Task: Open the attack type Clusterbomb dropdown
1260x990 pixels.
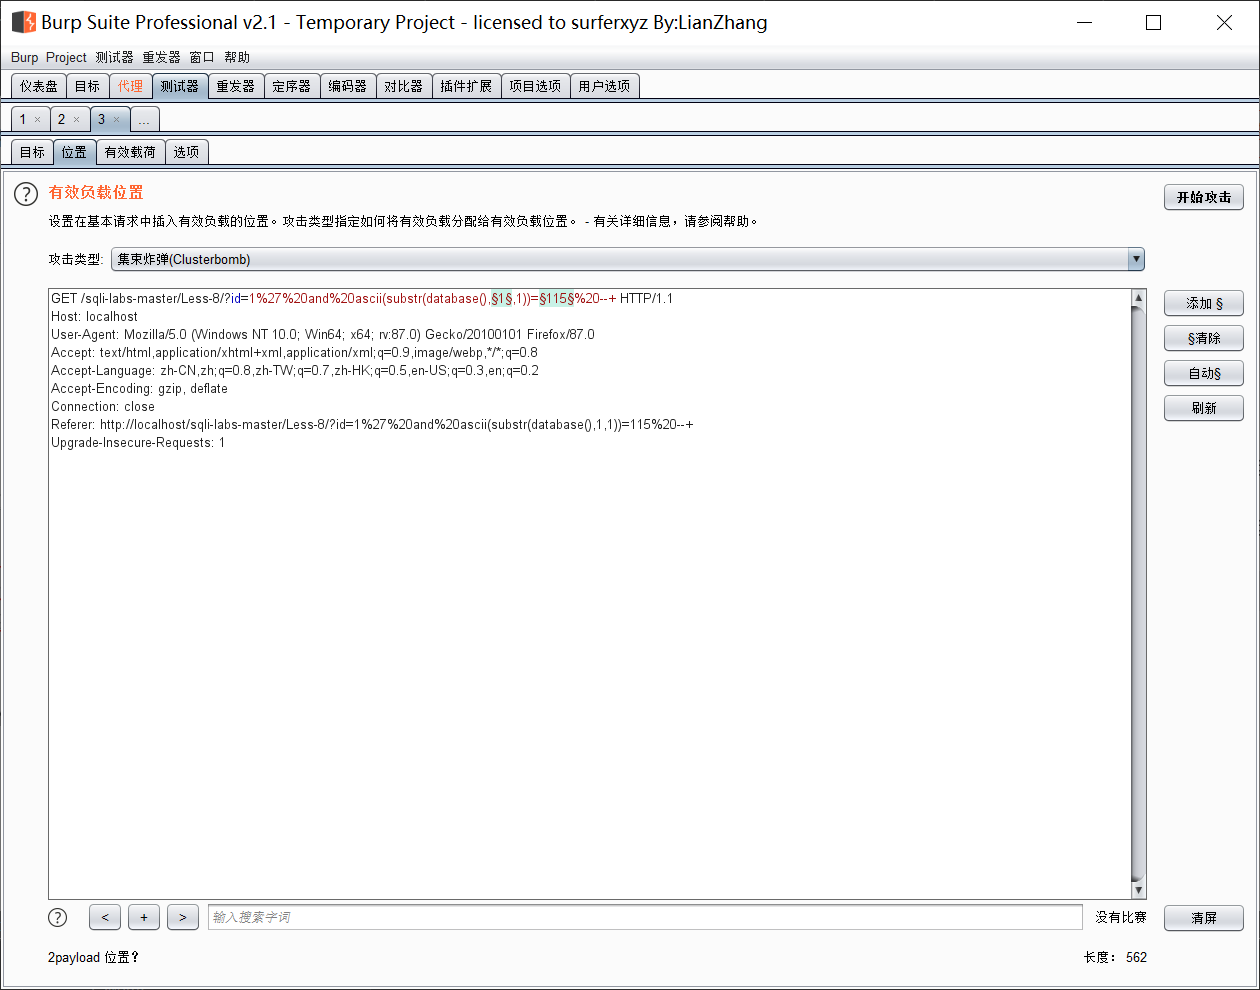Action: (x=627, y=259)
